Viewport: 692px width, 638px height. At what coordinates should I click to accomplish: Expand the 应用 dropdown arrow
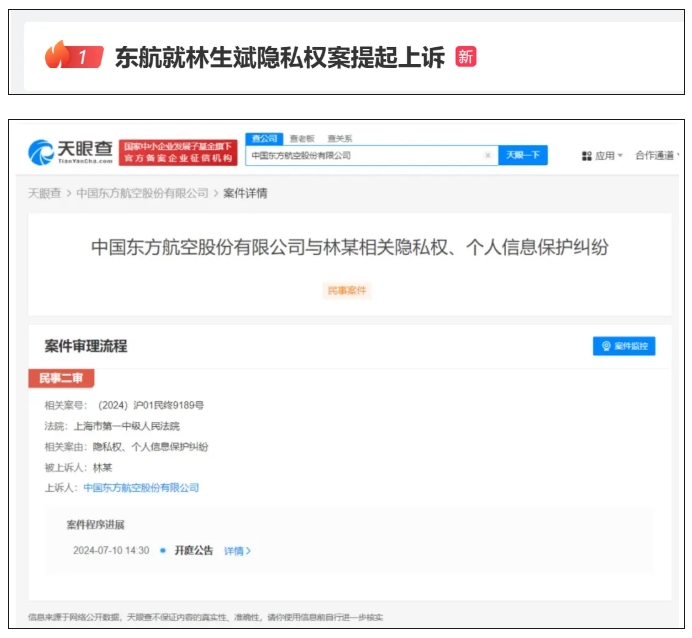pos(620,155)
